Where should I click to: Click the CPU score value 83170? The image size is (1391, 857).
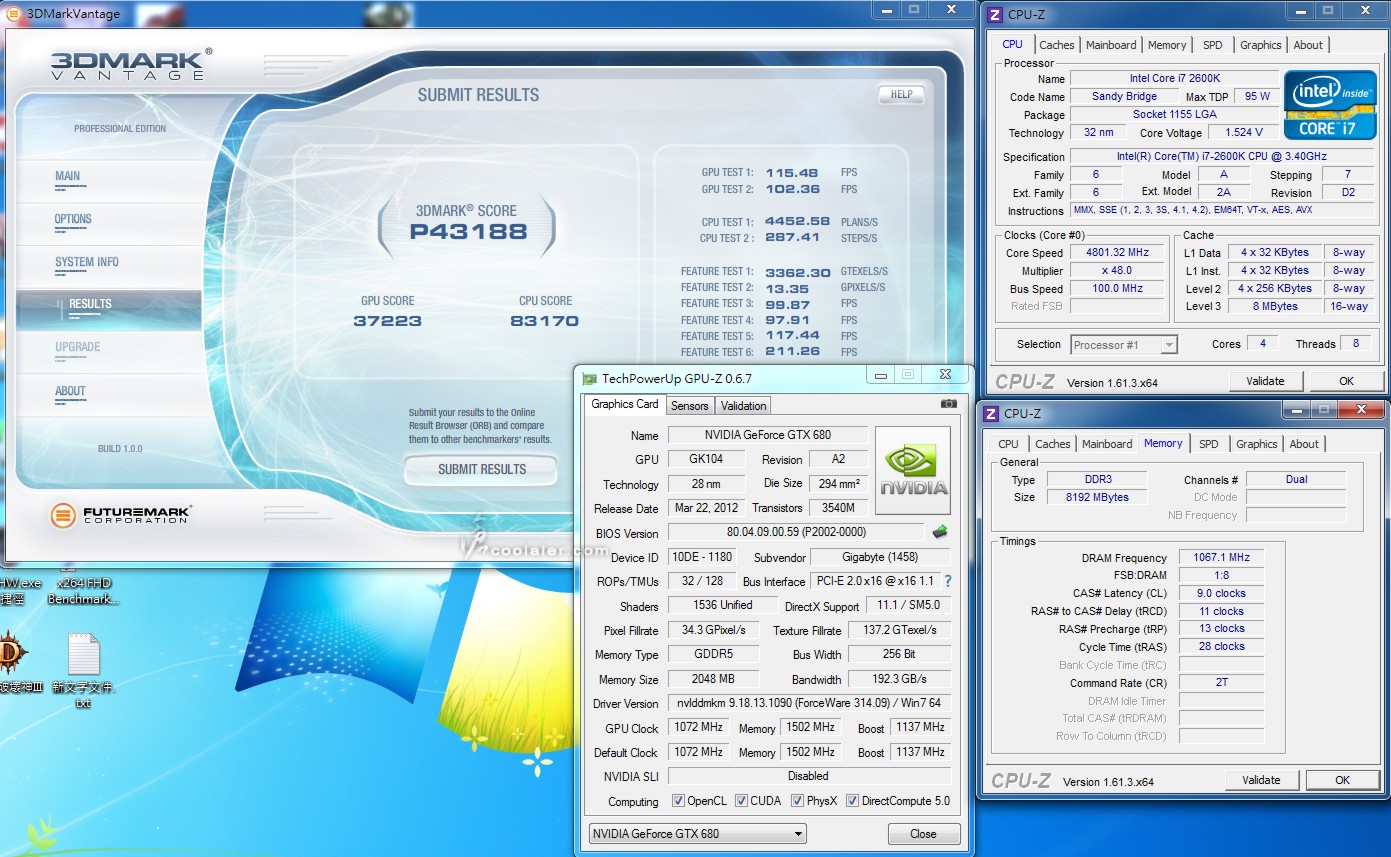tap(545, 321)
